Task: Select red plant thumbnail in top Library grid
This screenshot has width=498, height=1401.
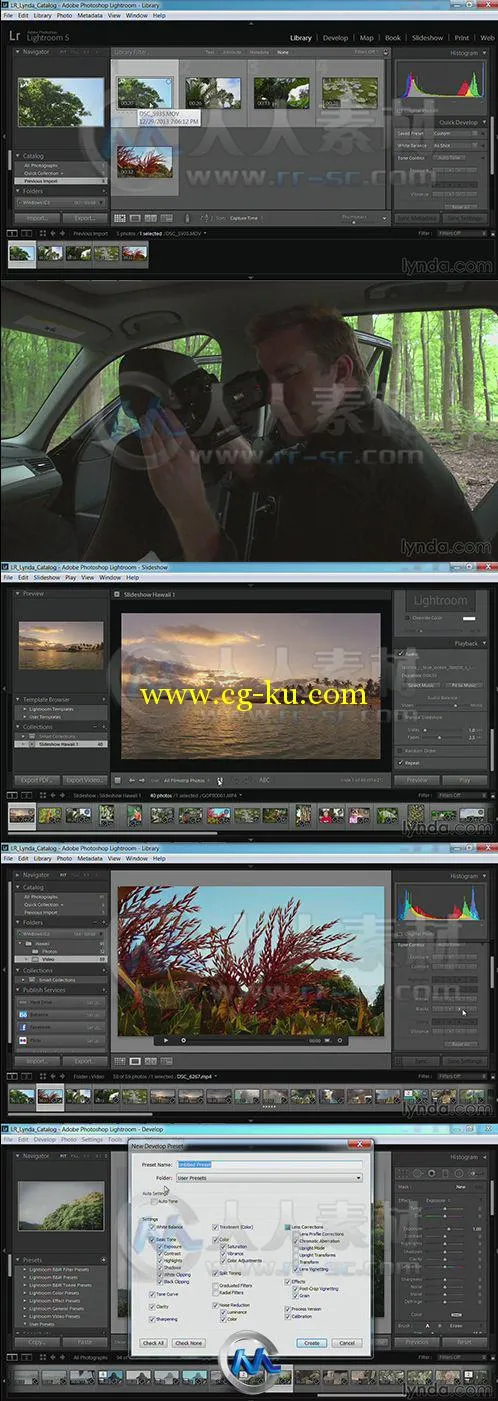Action: pyautogui.click(x=145, y=160)
